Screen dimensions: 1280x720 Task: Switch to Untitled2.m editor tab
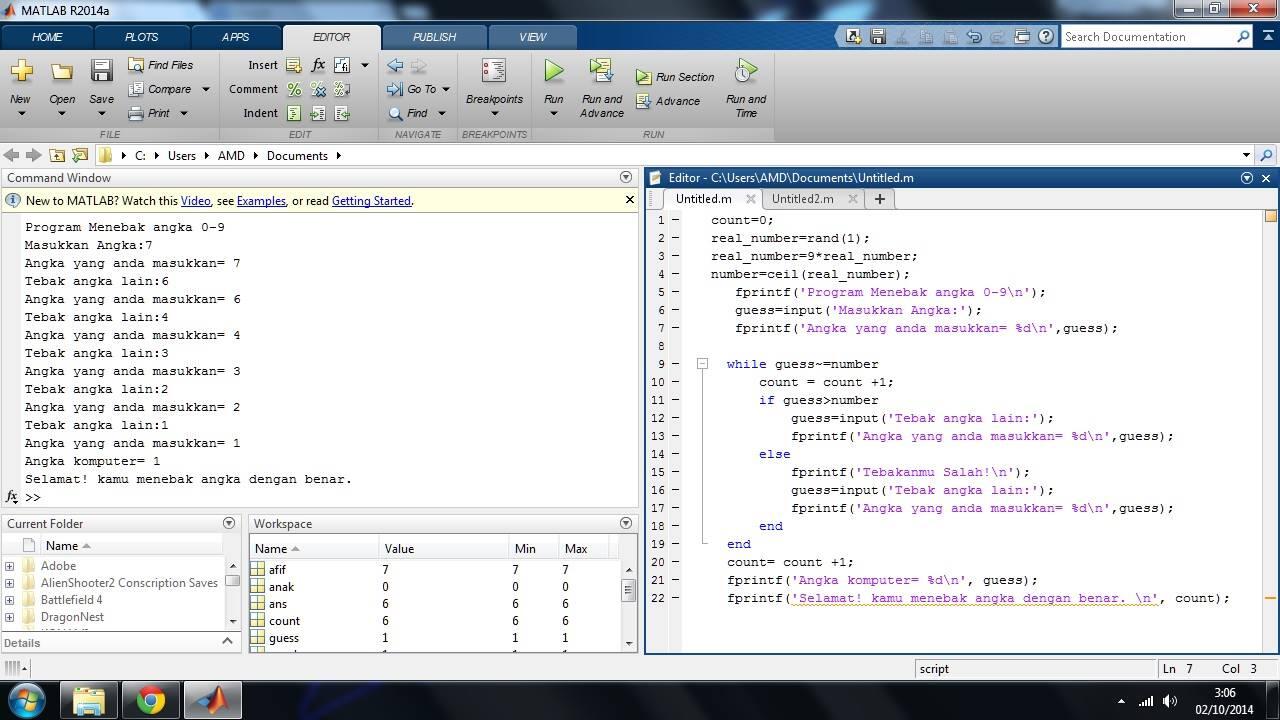coord(802,199)
